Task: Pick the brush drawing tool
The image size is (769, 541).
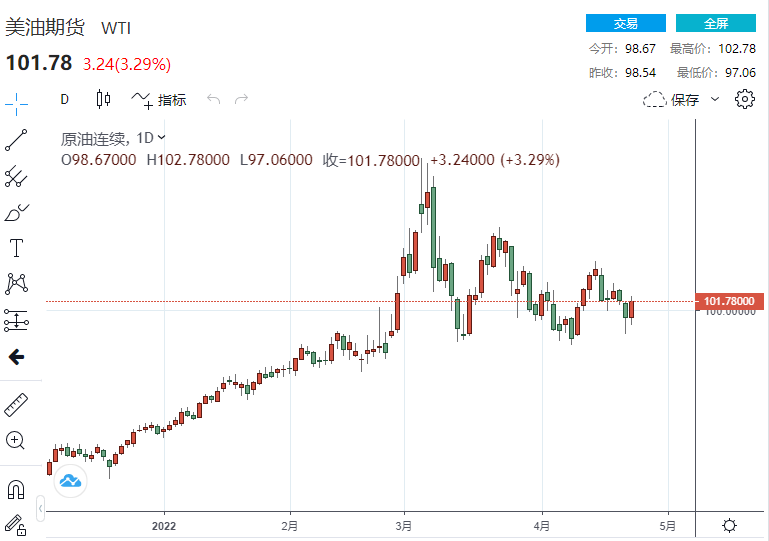Action: [x=16, y=212]
